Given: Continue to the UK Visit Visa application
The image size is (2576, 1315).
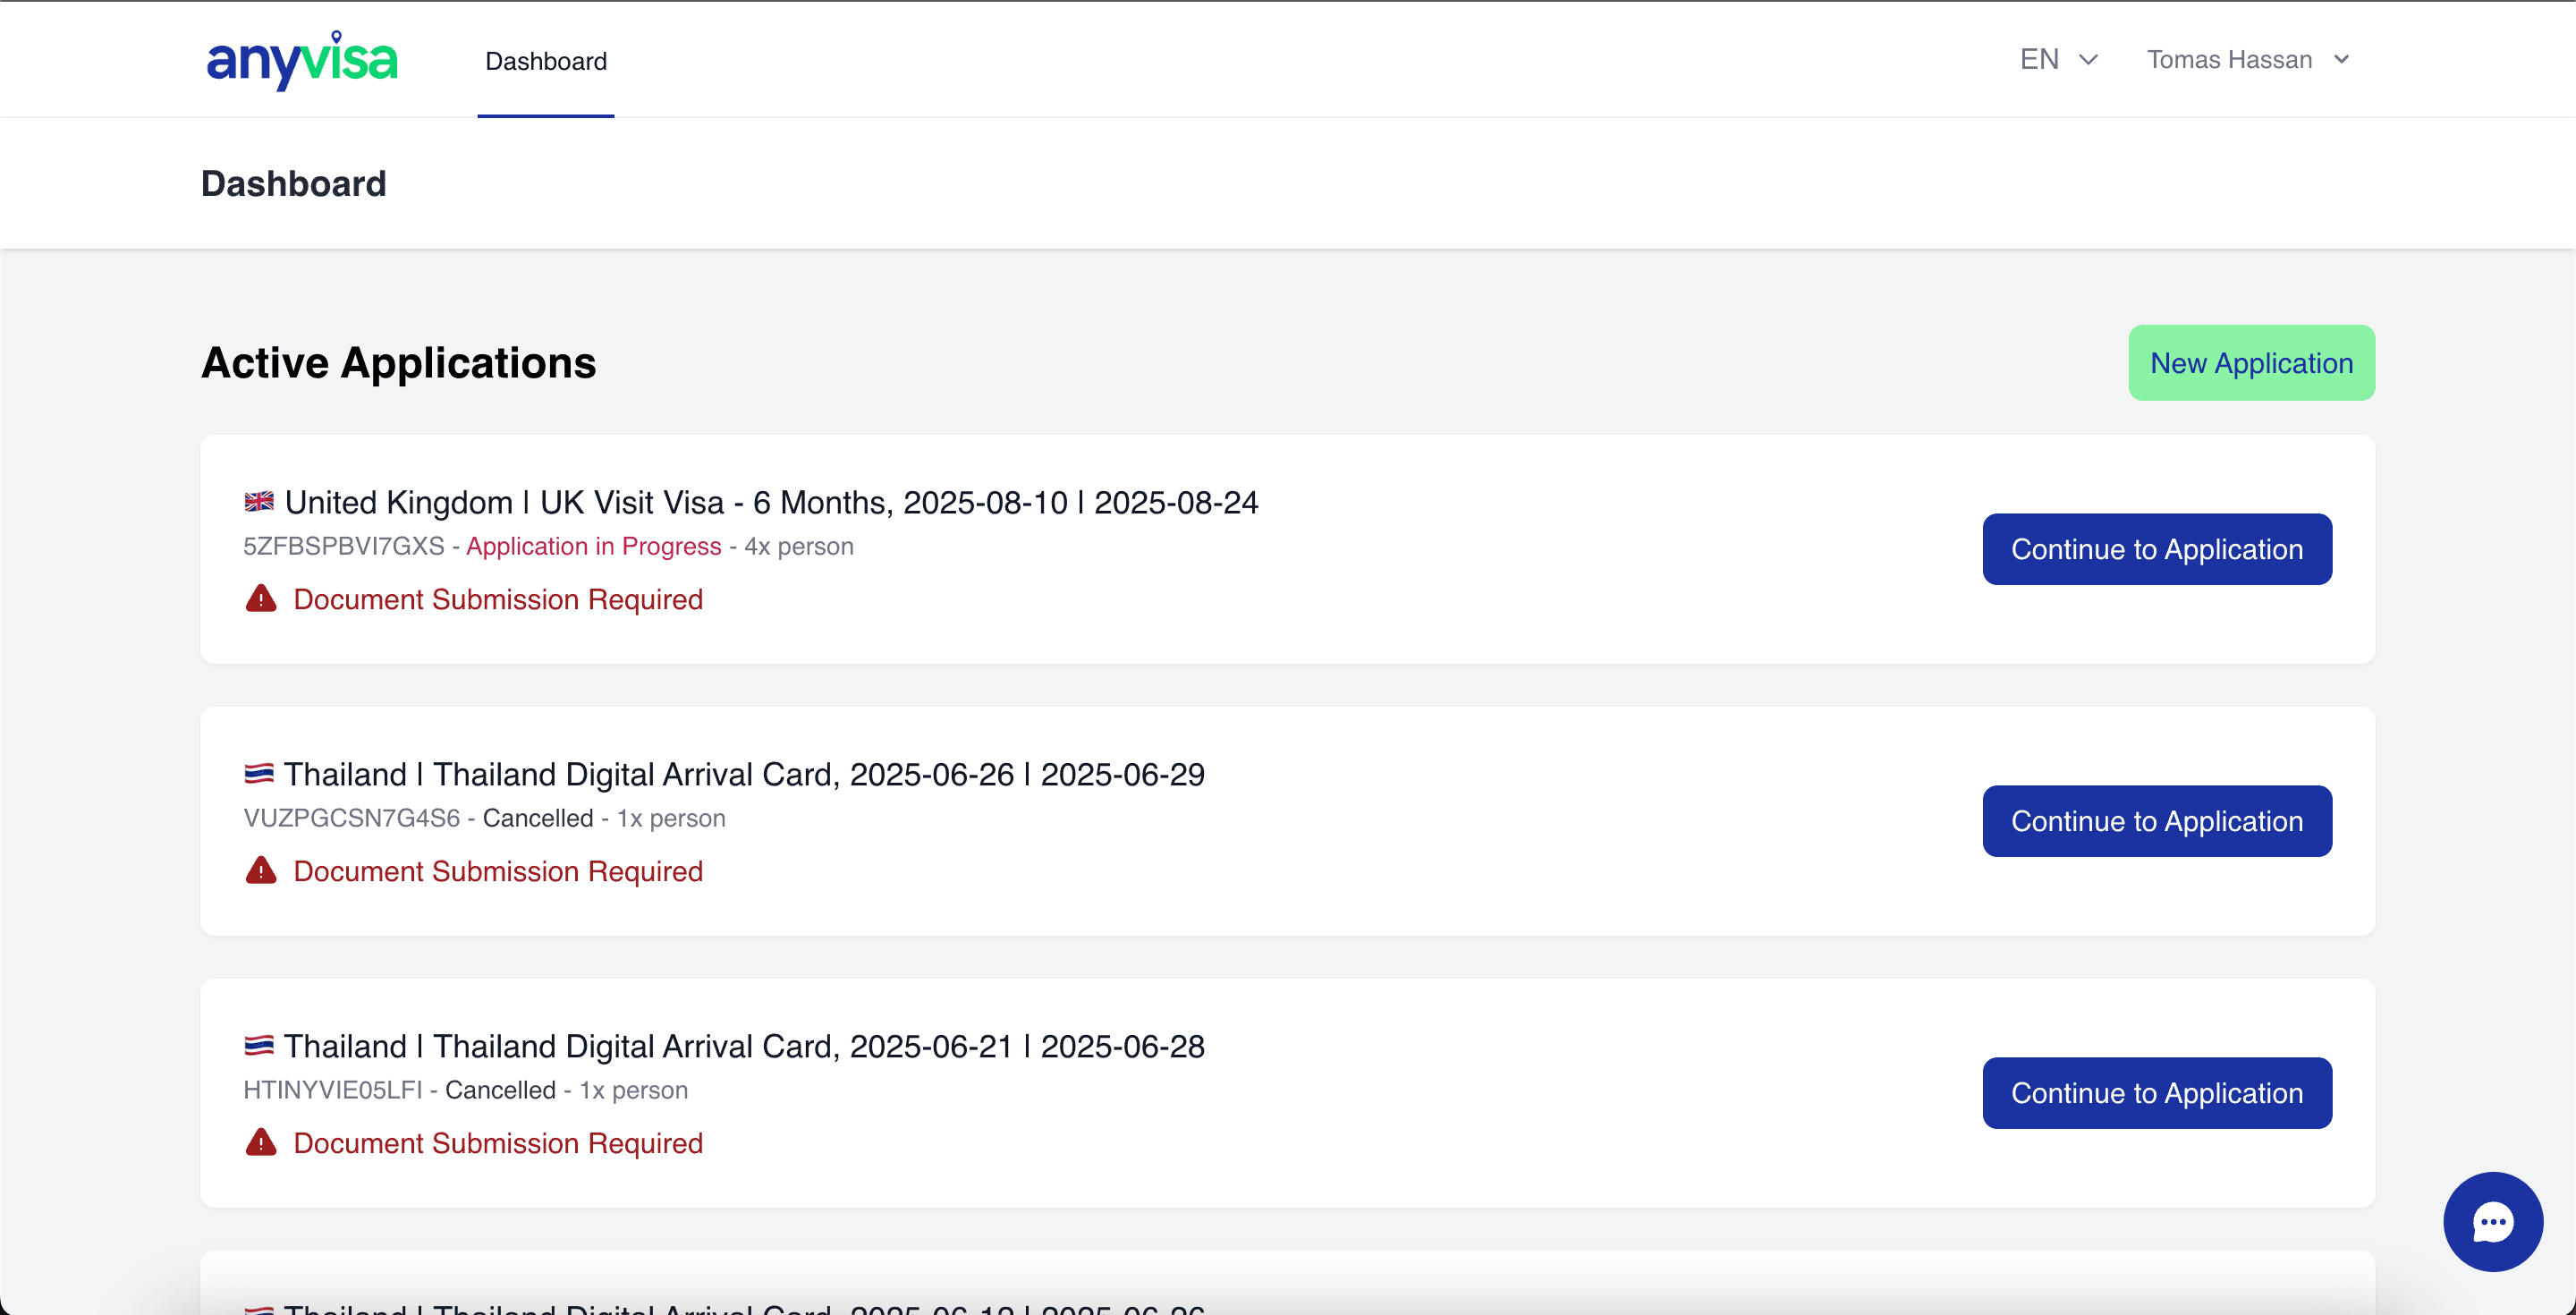Looking at the screenshot, I should click(x=2157, y=549).
